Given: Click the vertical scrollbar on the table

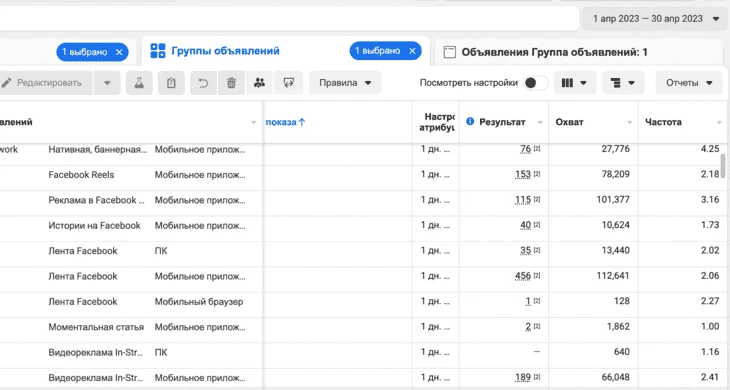Looking at the screenshot, I should click(x=723, y=166).
